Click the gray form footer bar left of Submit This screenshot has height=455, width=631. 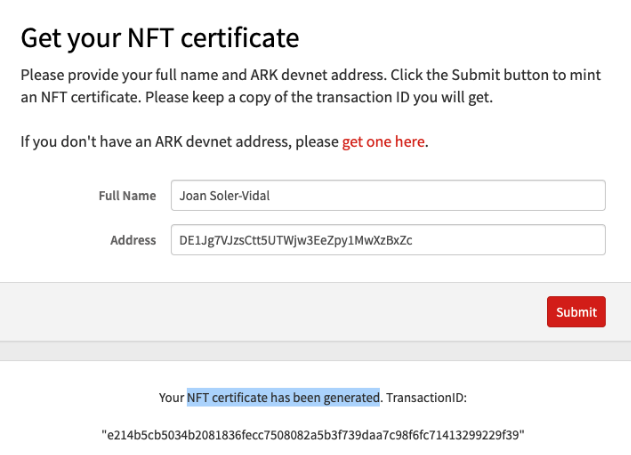point(270,312)
